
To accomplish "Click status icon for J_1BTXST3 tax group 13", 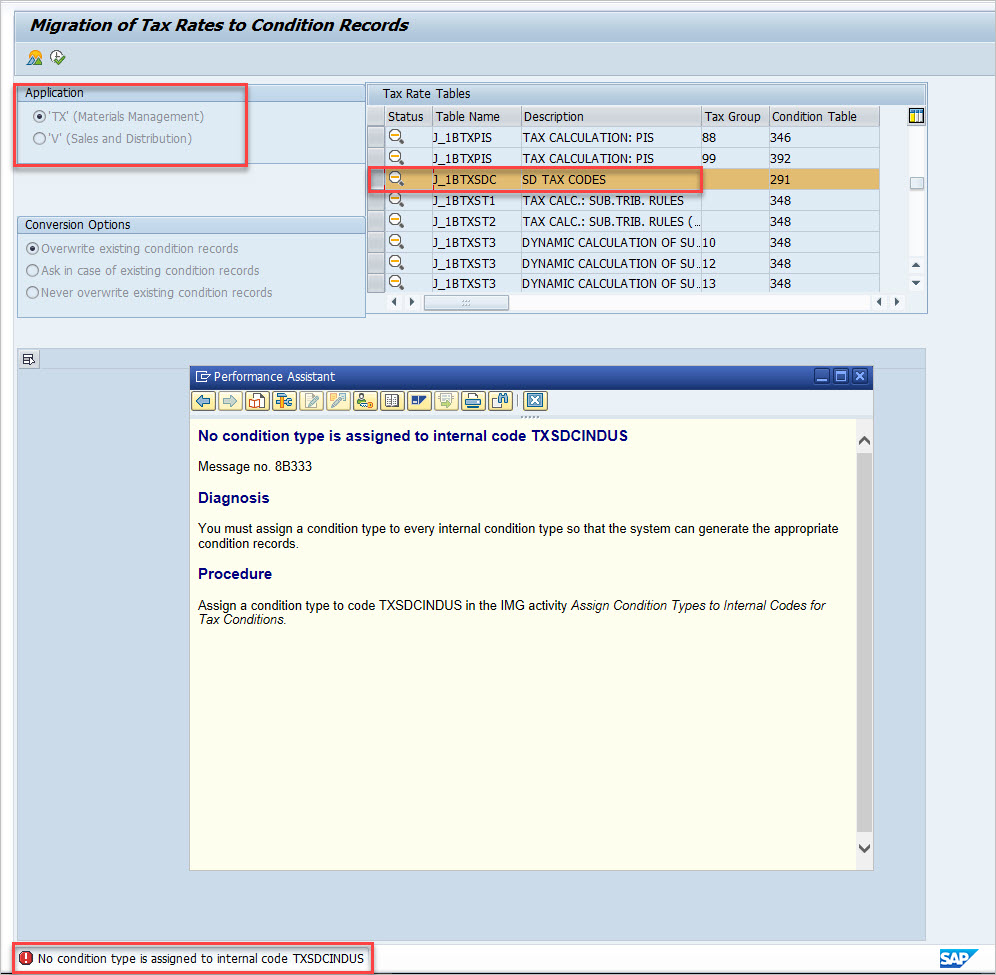I will [396, 283].
